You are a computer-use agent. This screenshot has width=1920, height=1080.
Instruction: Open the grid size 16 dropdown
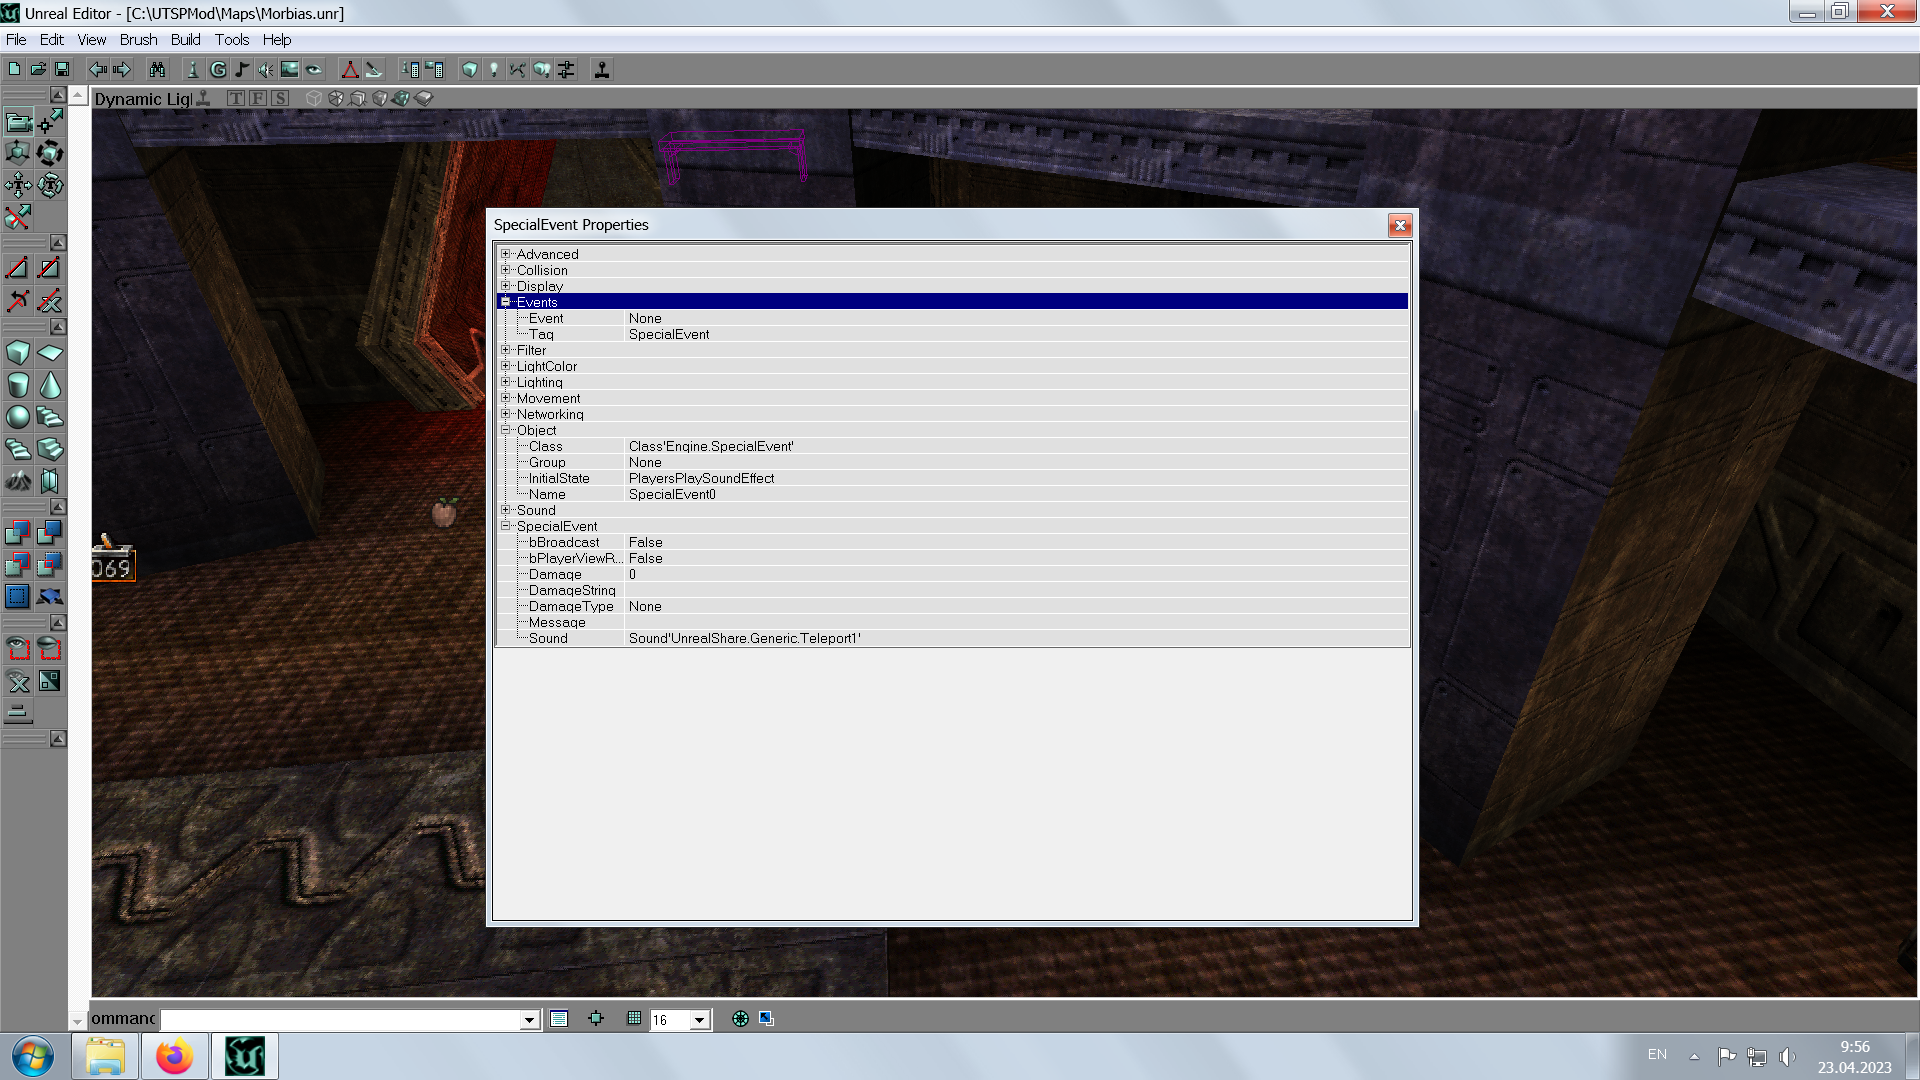700,1020
